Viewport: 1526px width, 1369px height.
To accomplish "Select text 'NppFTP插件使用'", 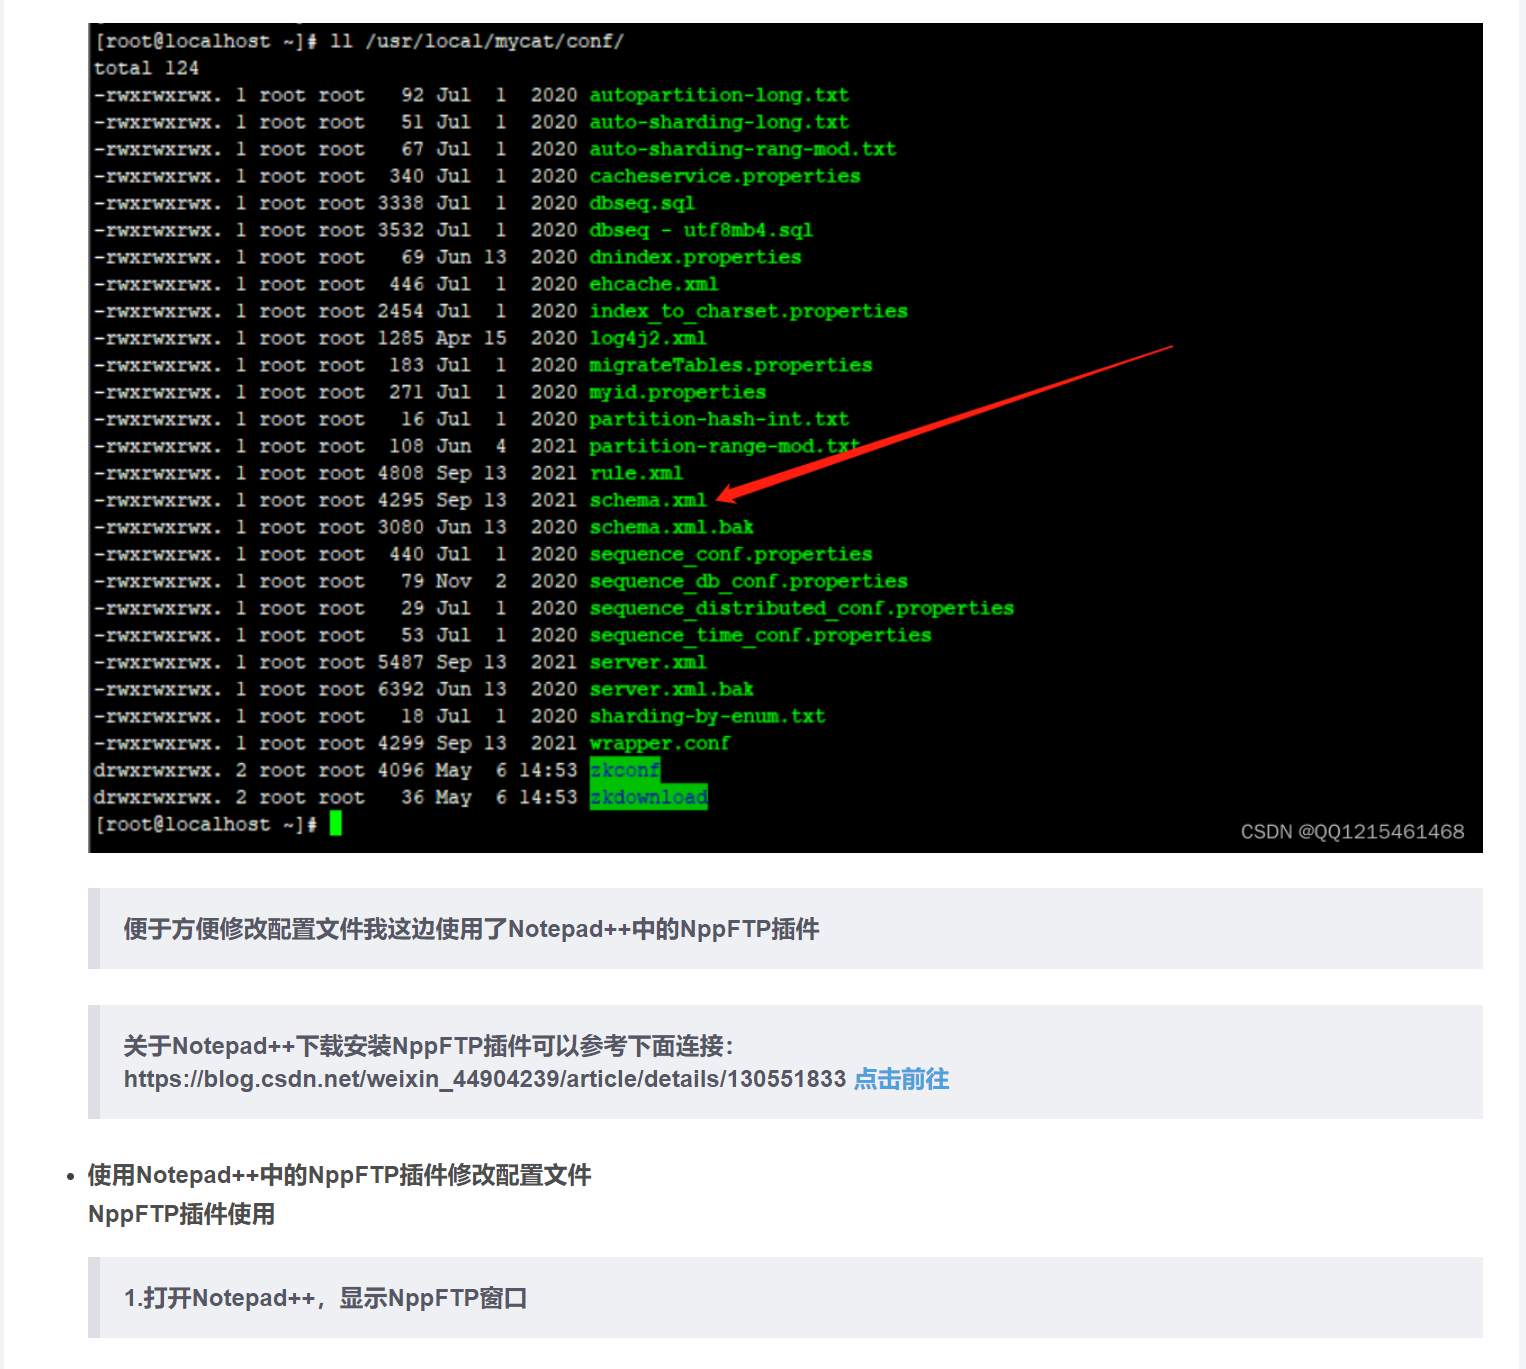I will tap(182, 1214).
